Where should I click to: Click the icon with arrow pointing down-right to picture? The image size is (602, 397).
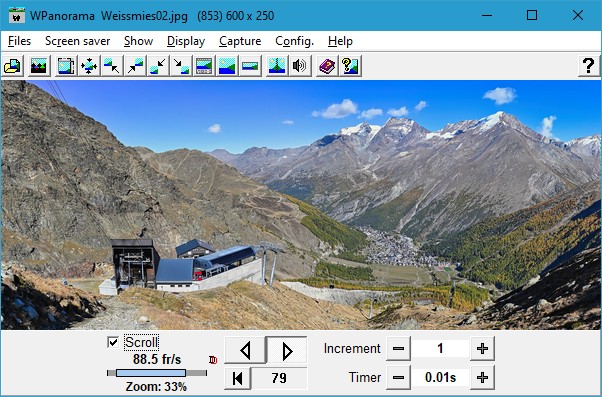tap(181, 66)
